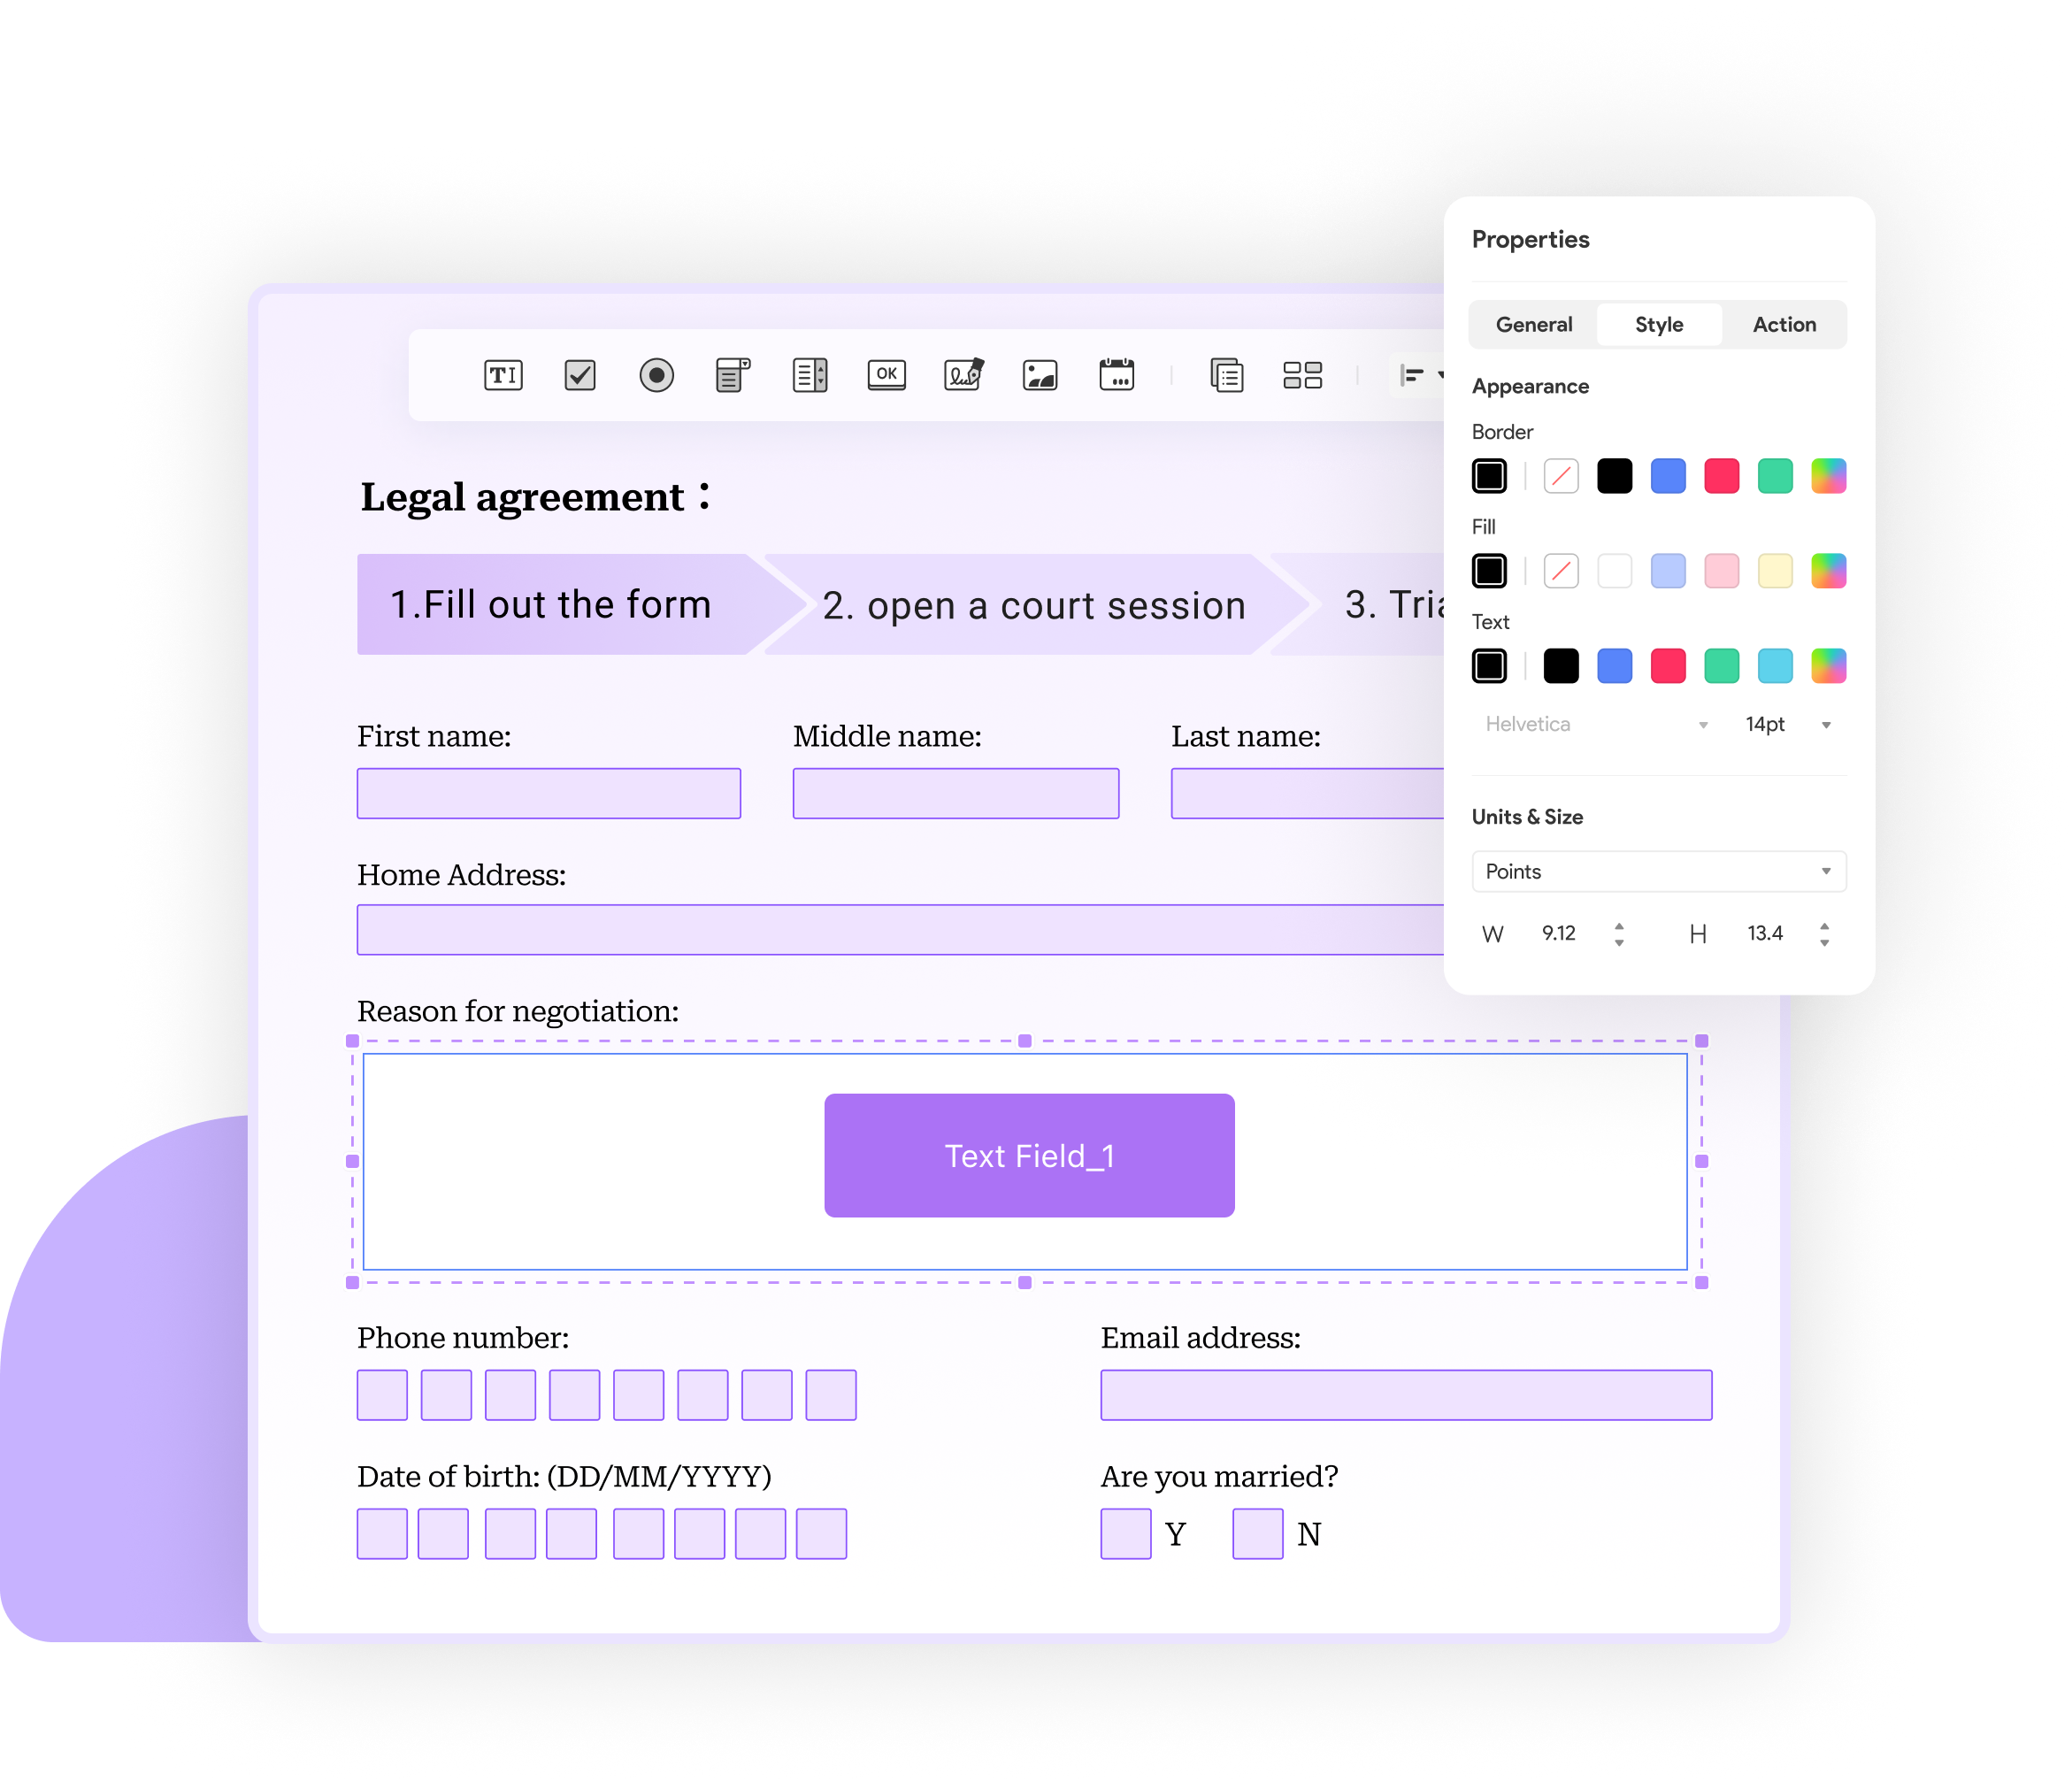Select the Style properties panel
The image size is (2072, 1782).
point(1656,325)
